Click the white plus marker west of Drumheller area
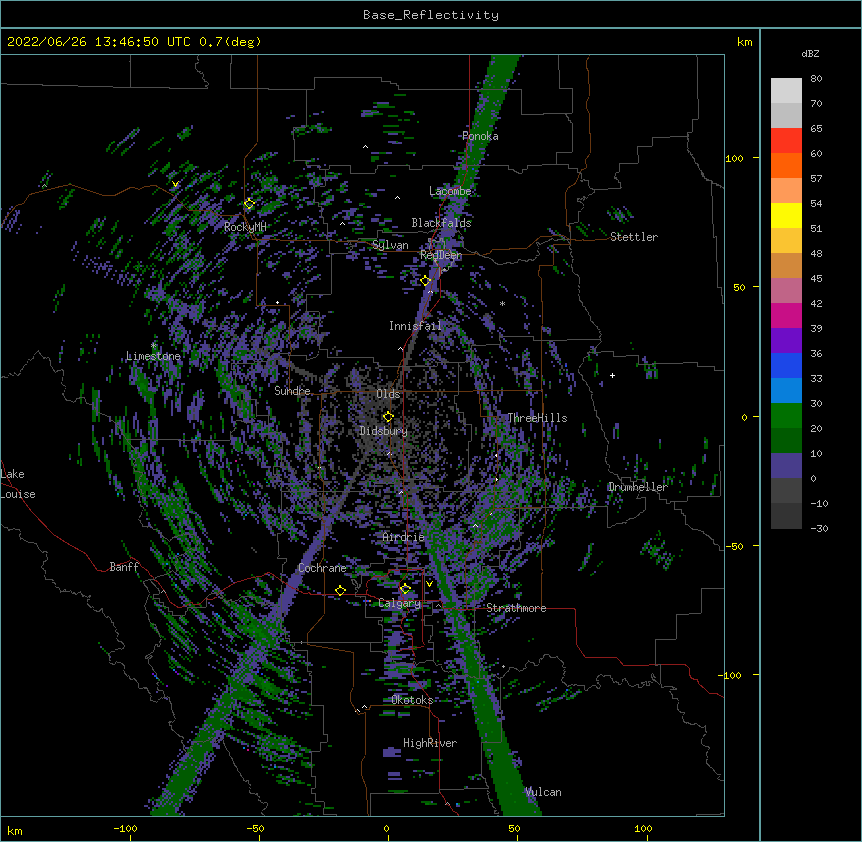 coord(612,375)
